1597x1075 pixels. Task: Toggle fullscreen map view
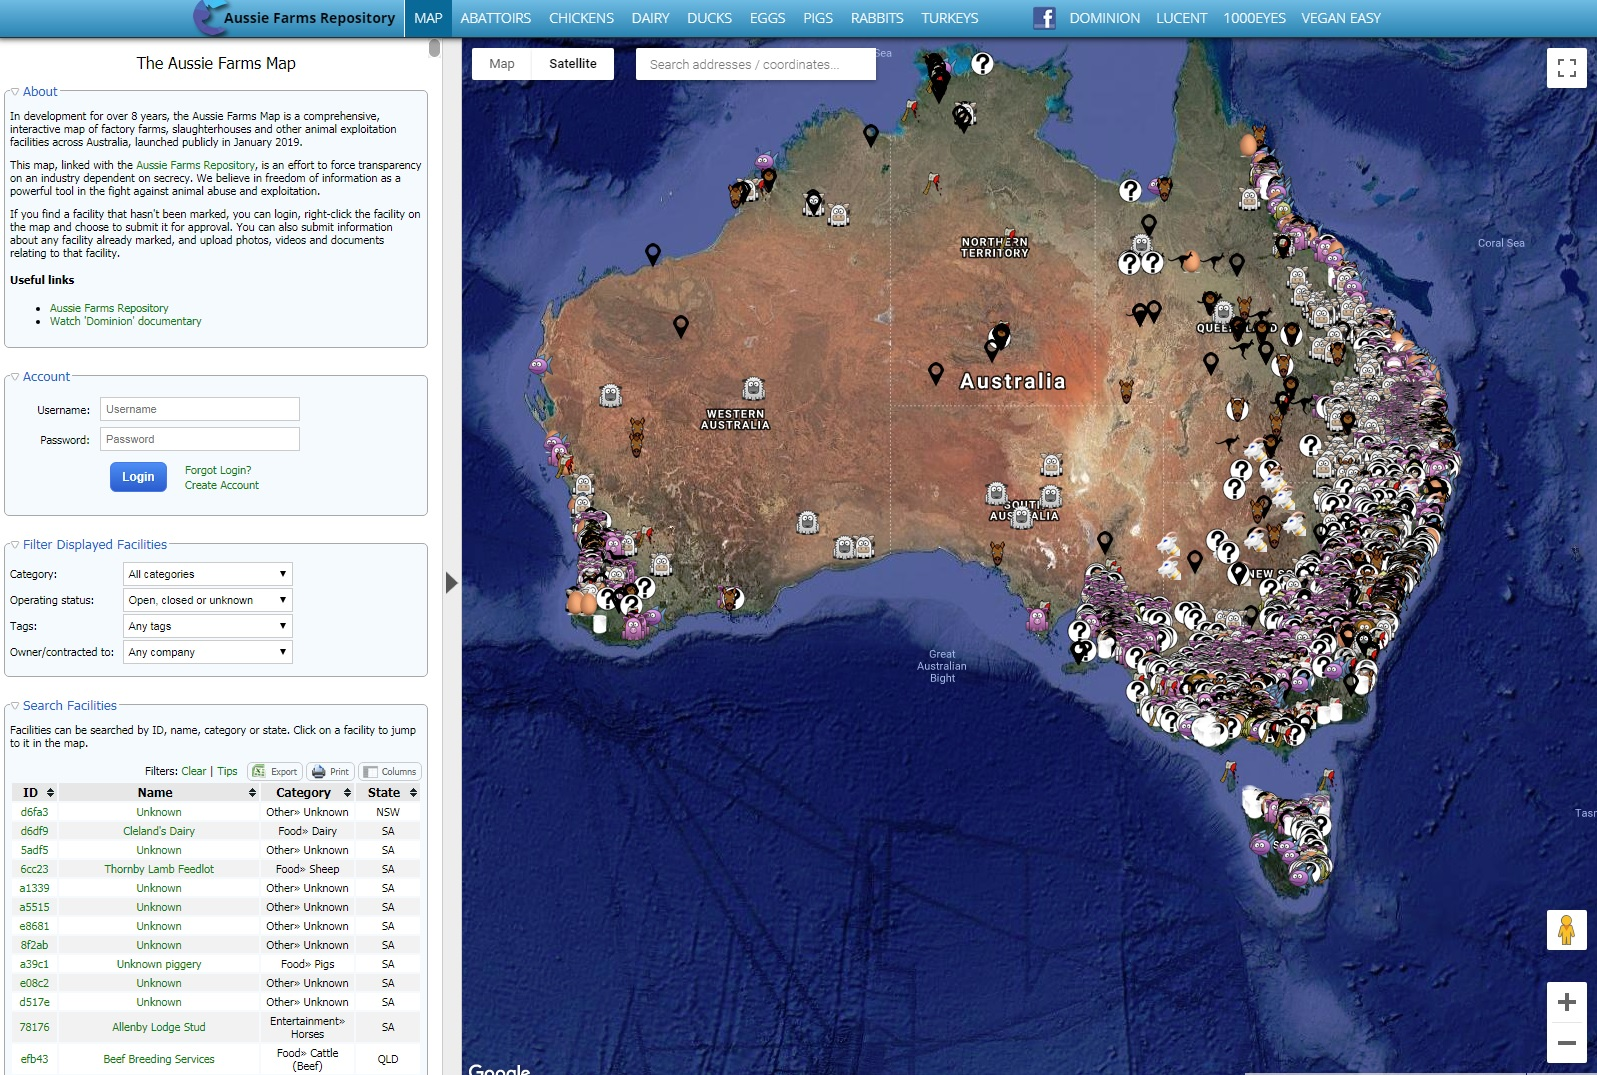click(1566, 68)
